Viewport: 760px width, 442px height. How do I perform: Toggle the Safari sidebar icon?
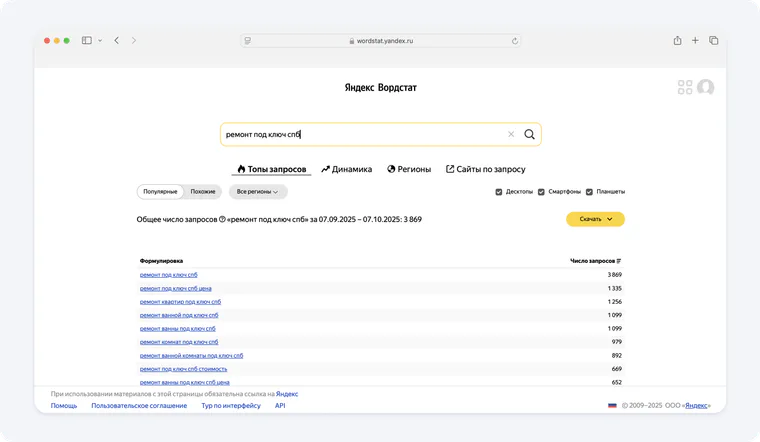(87, 41)
